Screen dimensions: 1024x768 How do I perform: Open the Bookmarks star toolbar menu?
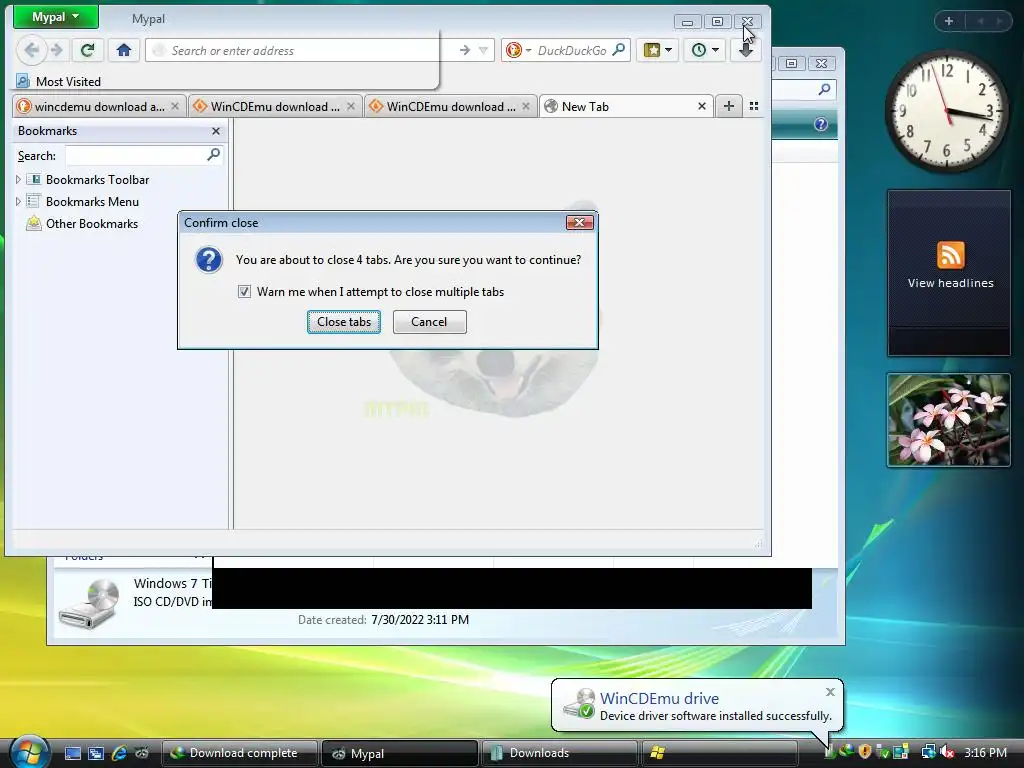pyautogui.click(x=657, y=50)
